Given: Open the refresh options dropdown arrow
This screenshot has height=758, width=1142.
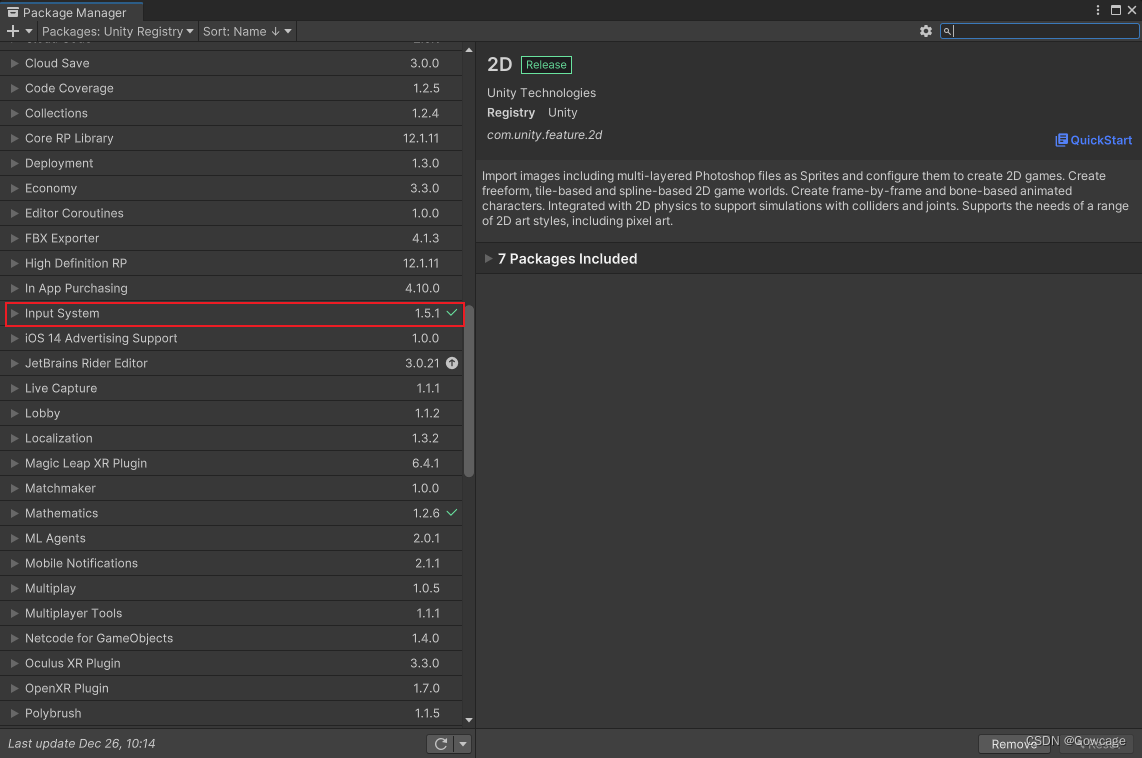Looking at the screenshot, I should (463, 743).
